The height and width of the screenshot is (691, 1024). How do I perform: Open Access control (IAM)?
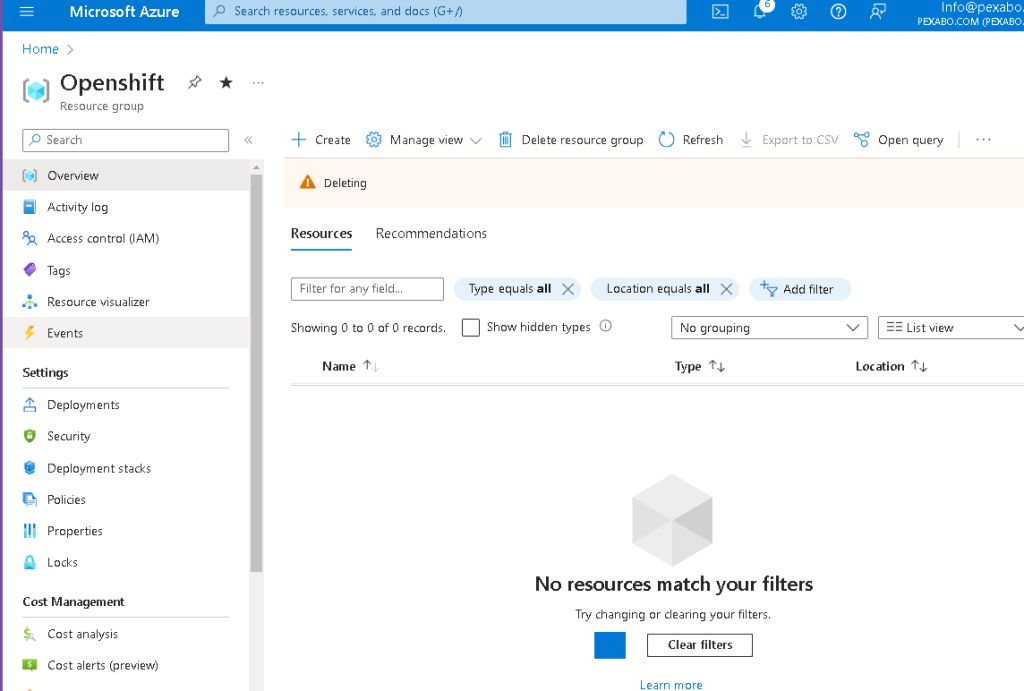coord(126,238)
